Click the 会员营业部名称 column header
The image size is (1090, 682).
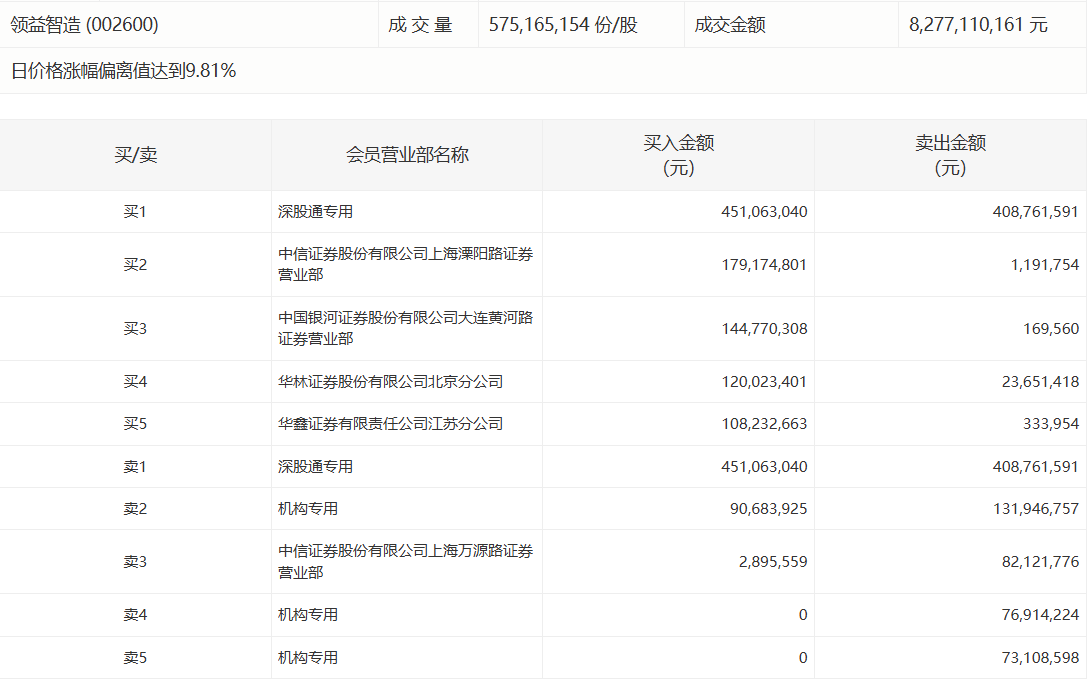(407, 155)
